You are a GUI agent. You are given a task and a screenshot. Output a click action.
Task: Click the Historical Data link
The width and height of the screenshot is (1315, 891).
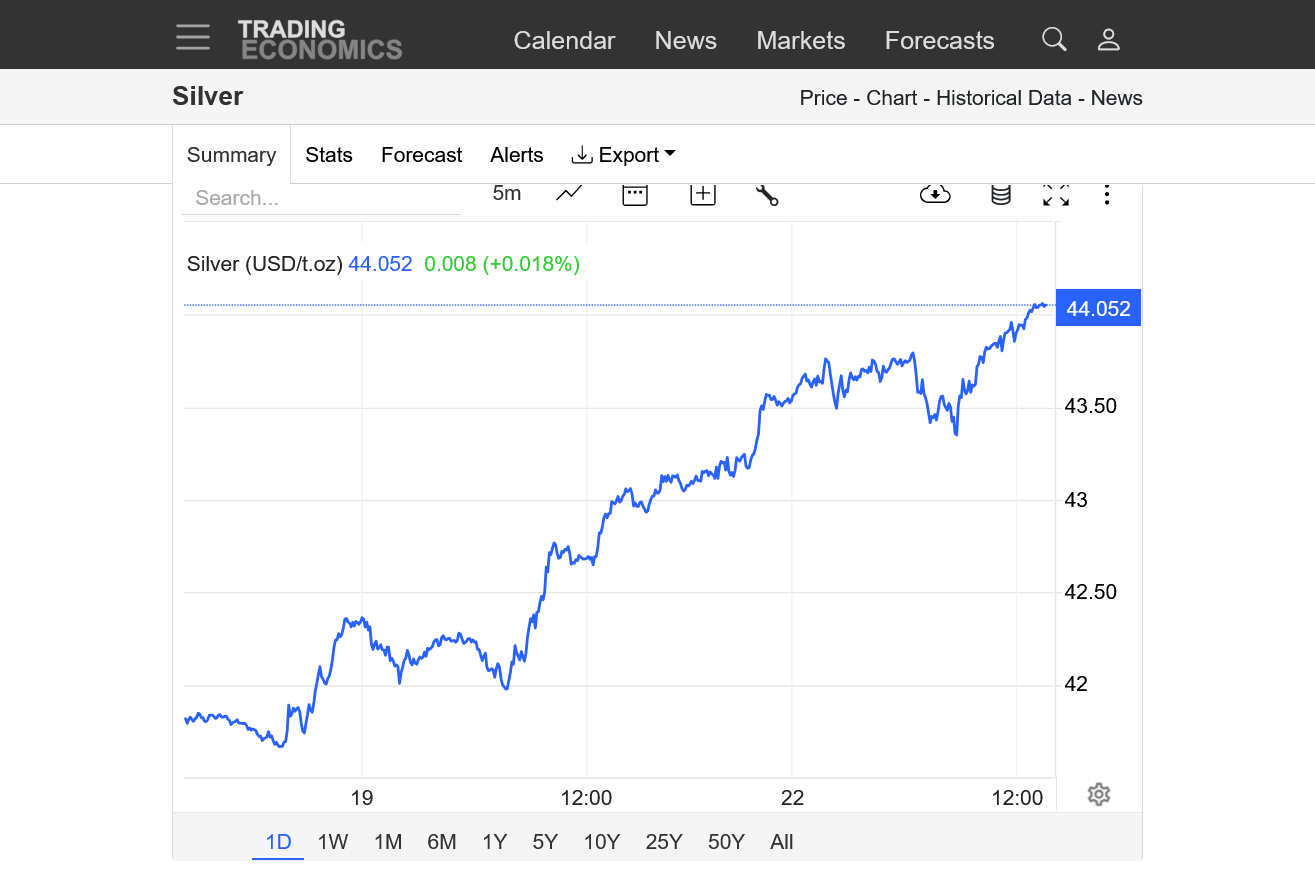(x=1005, y=98)
